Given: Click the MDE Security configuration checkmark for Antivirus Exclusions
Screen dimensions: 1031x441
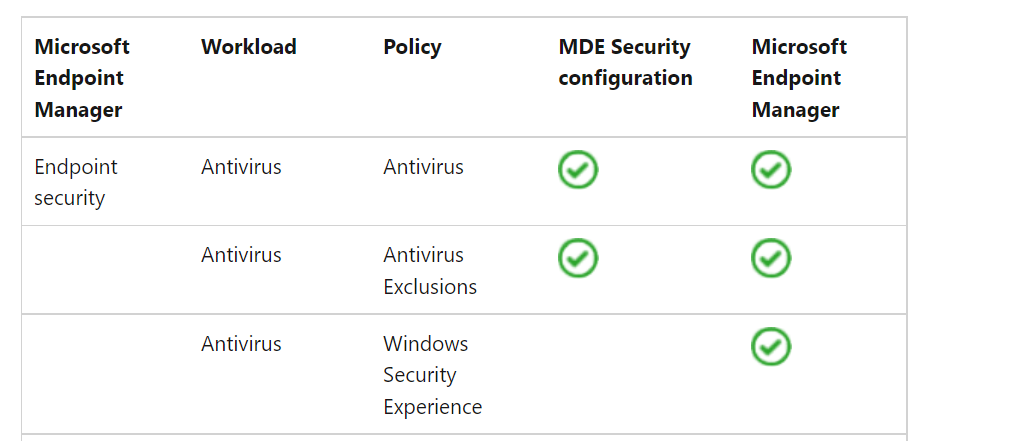Looking at the screenshot, I should click(578, 257).
